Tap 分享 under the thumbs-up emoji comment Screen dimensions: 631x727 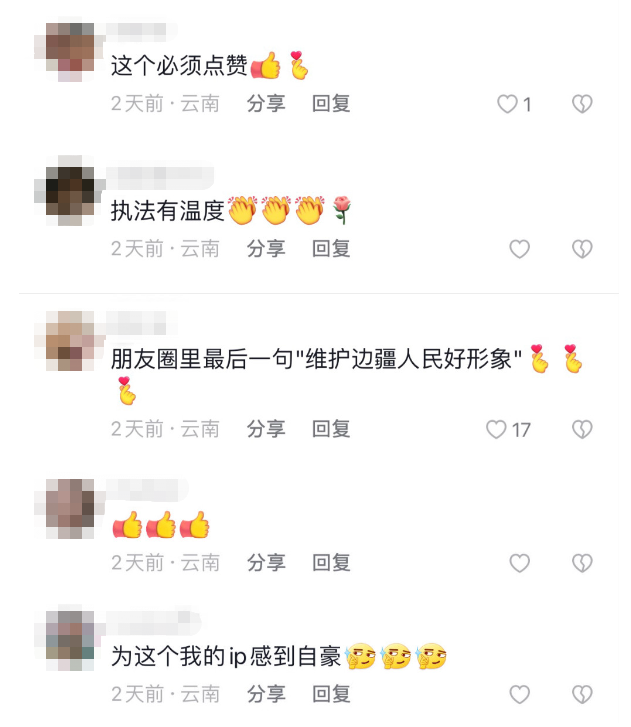[266, 563]
